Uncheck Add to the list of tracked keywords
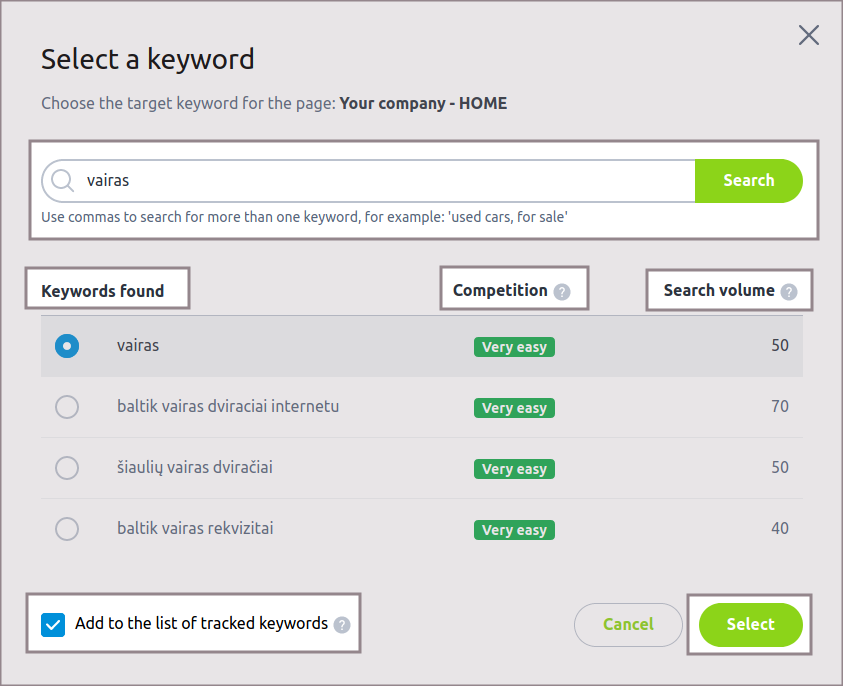The height and width of the screenshot is (686, 843). click(x=53, y=625)
